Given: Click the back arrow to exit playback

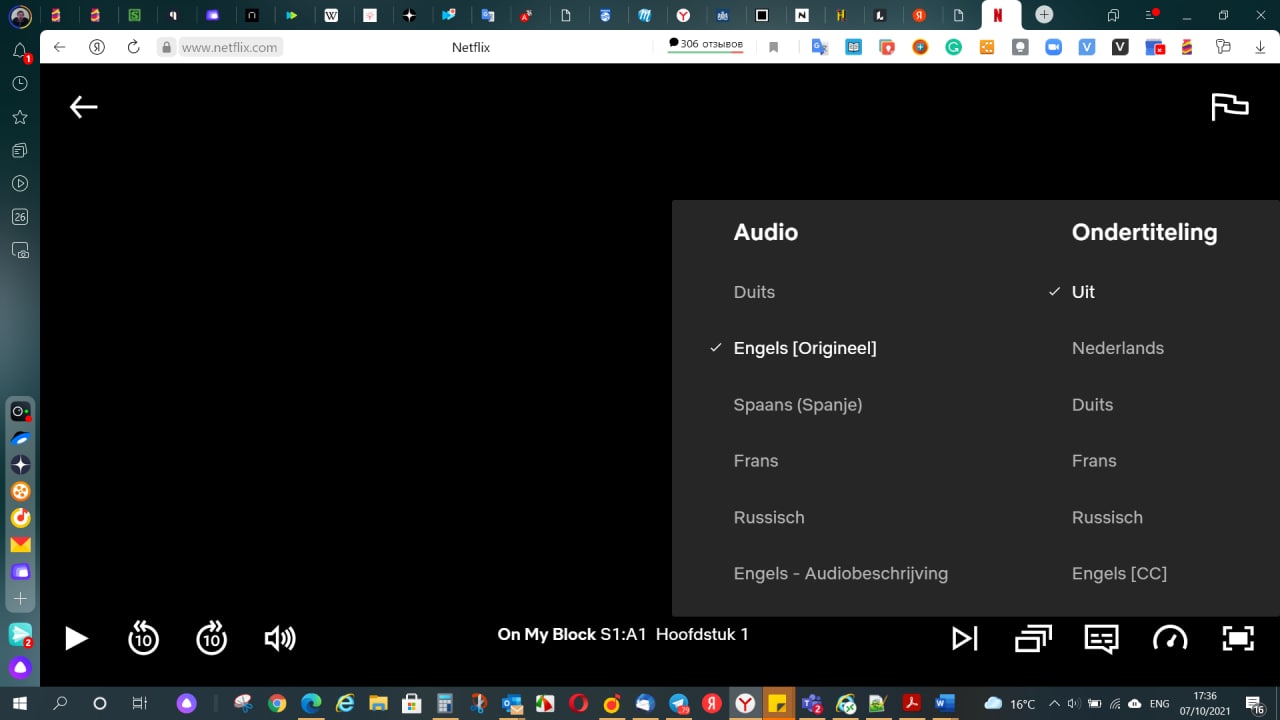Looking at the screenshot, I should [x=84, y=107].
